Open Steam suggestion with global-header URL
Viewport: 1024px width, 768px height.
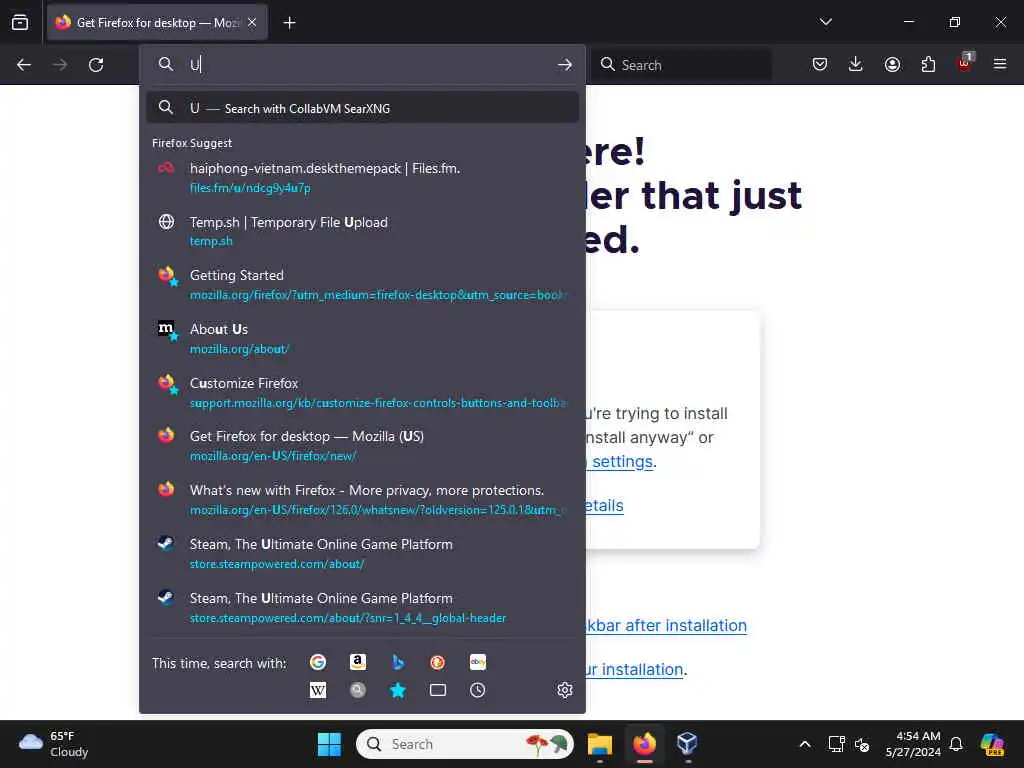coord(362,607)
